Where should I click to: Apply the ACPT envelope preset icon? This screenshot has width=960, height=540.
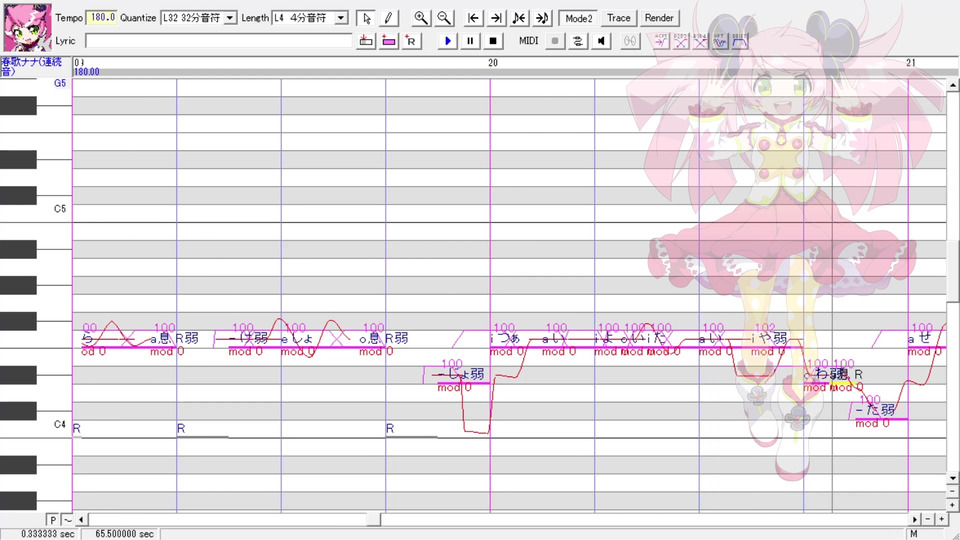pyautogui.click(x=661, y=41)
